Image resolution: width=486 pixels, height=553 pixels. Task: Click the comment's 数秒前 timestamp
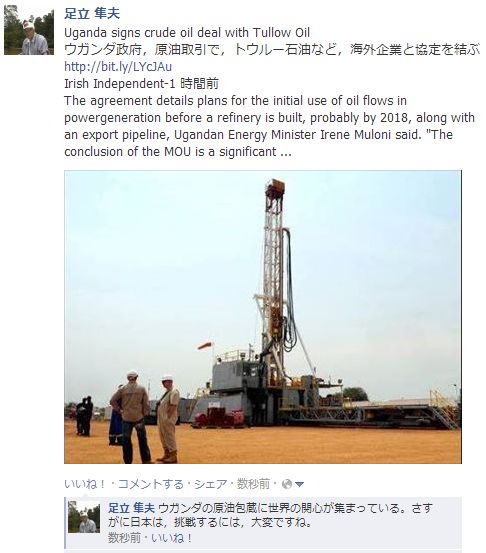124,538
